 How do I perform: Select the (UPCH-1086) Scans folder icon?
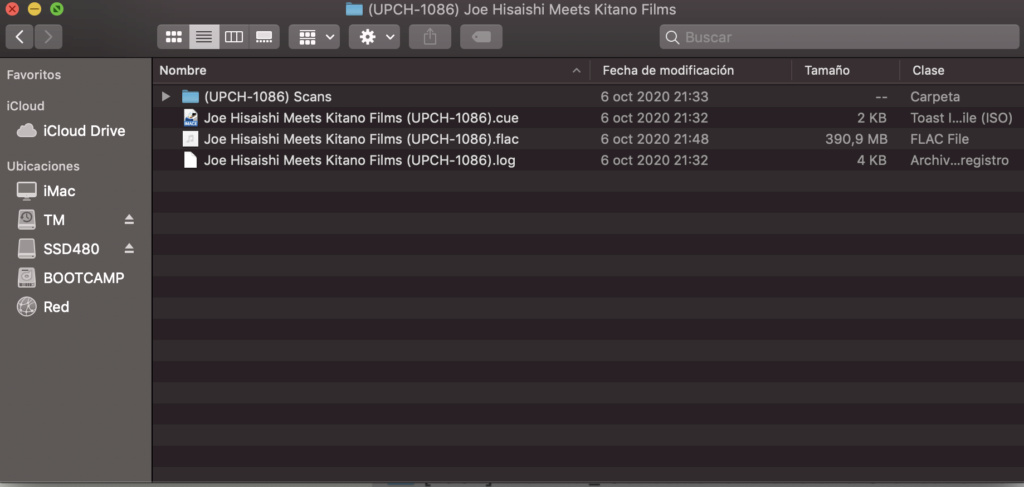190,97
